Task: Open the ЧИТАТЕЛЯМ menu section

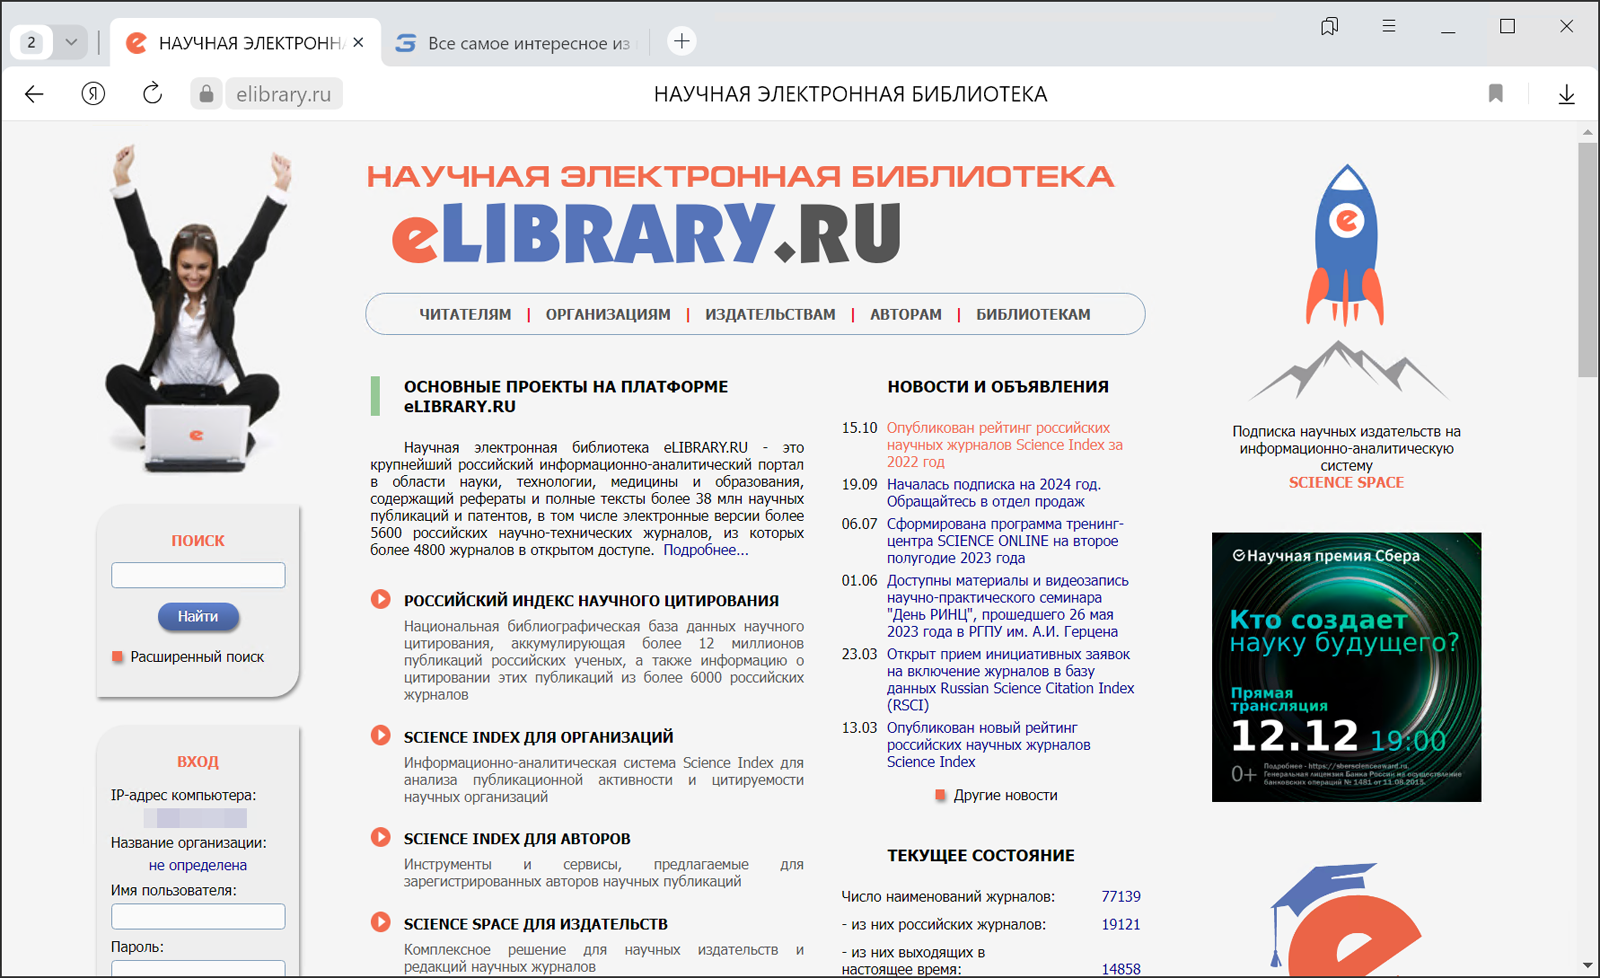Action: [465, 314]
